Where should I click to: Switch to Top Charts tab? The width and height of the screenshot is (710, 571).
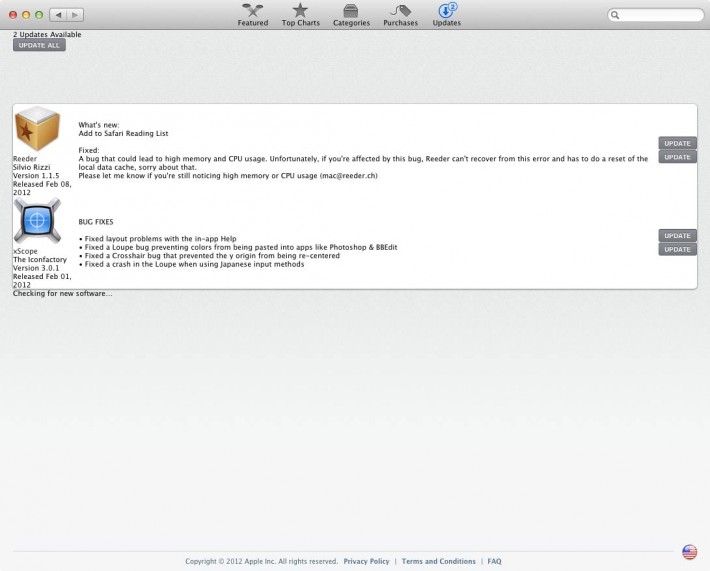point(300,15)
